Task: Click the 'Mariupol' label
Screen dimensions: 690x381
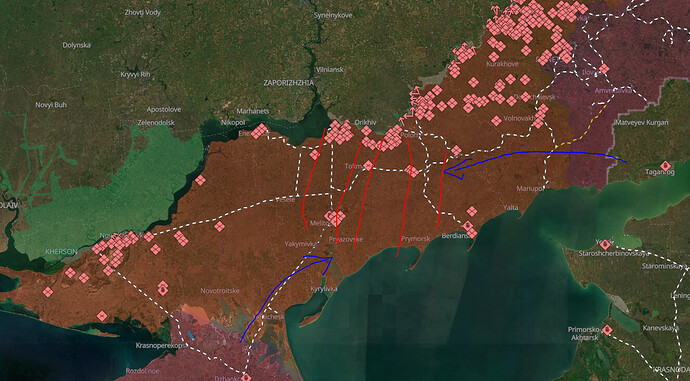Action: (530, 188)
